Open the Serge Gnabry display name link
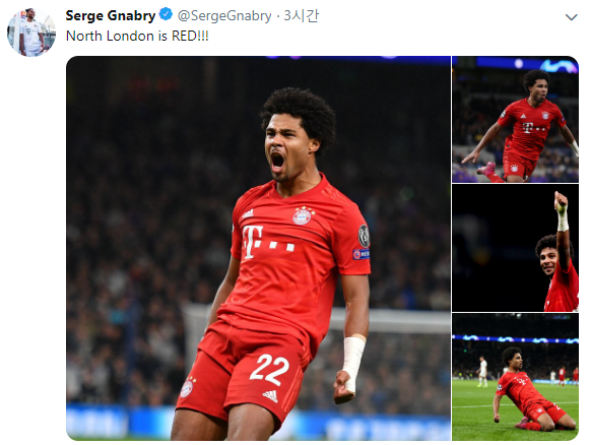 click(110, 16)
